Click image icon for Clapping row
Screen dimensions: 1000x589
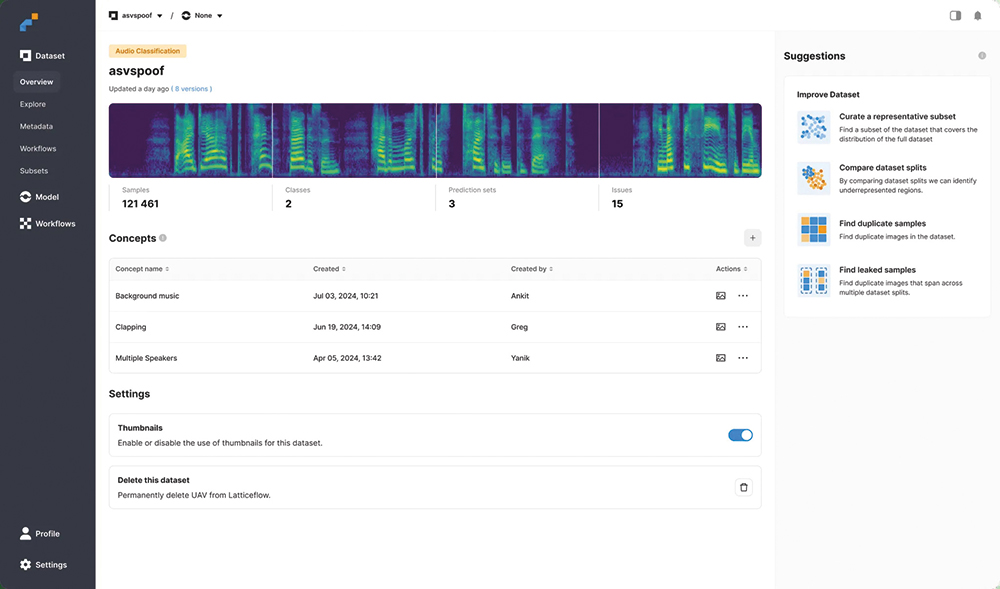721,327
